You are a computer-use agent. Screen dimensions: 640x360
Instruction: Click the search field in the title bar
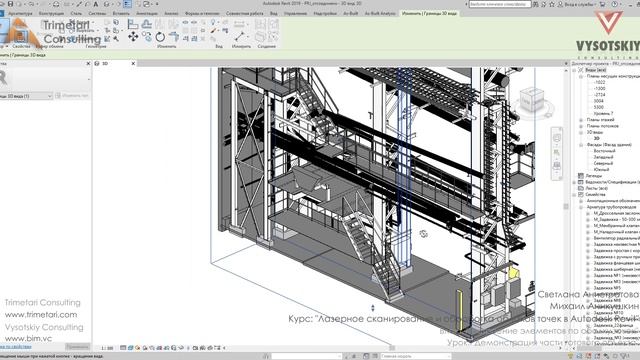click(500, 4)
